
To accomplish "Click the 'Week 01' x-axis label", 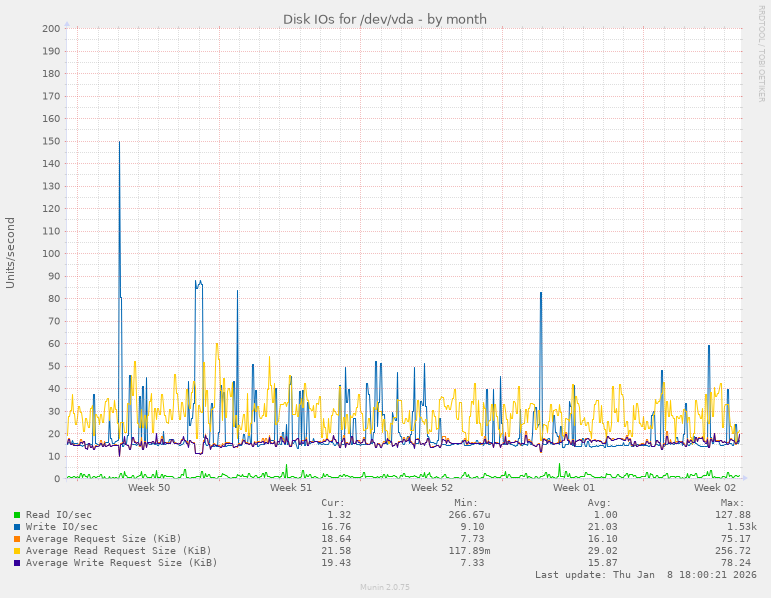I will [573, 487].
